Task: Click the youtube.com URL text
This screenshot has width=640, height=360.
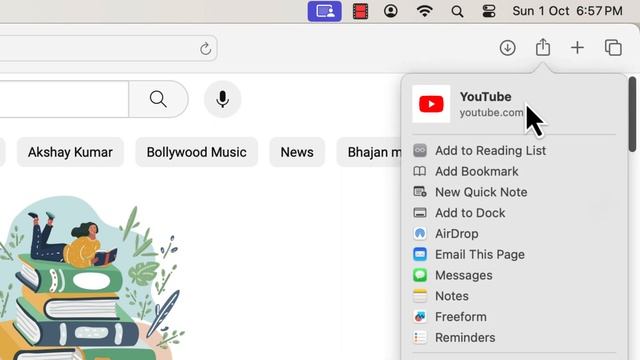Action: [491, 113]
